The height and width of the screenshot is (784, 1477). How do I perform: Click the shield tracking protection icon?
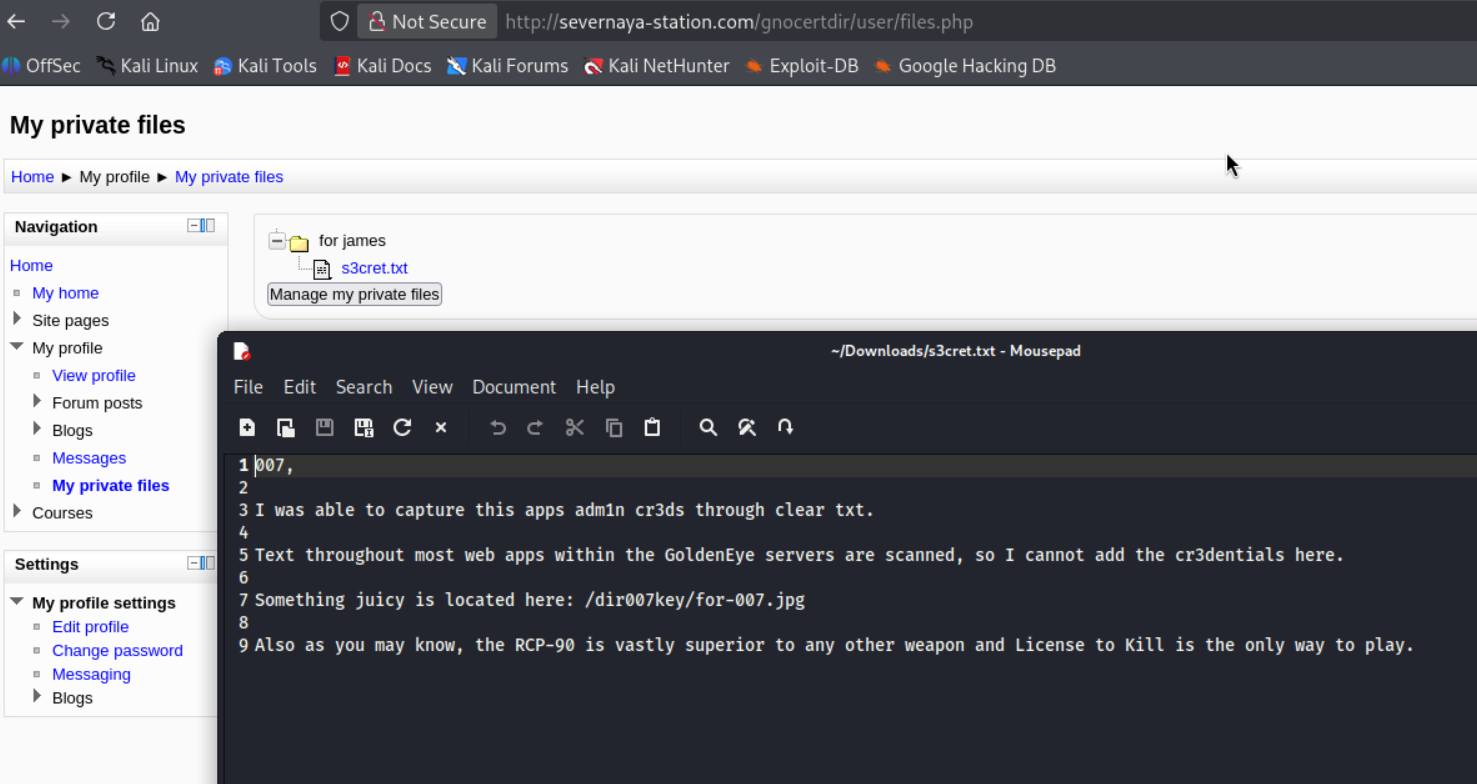coord(340,21)
